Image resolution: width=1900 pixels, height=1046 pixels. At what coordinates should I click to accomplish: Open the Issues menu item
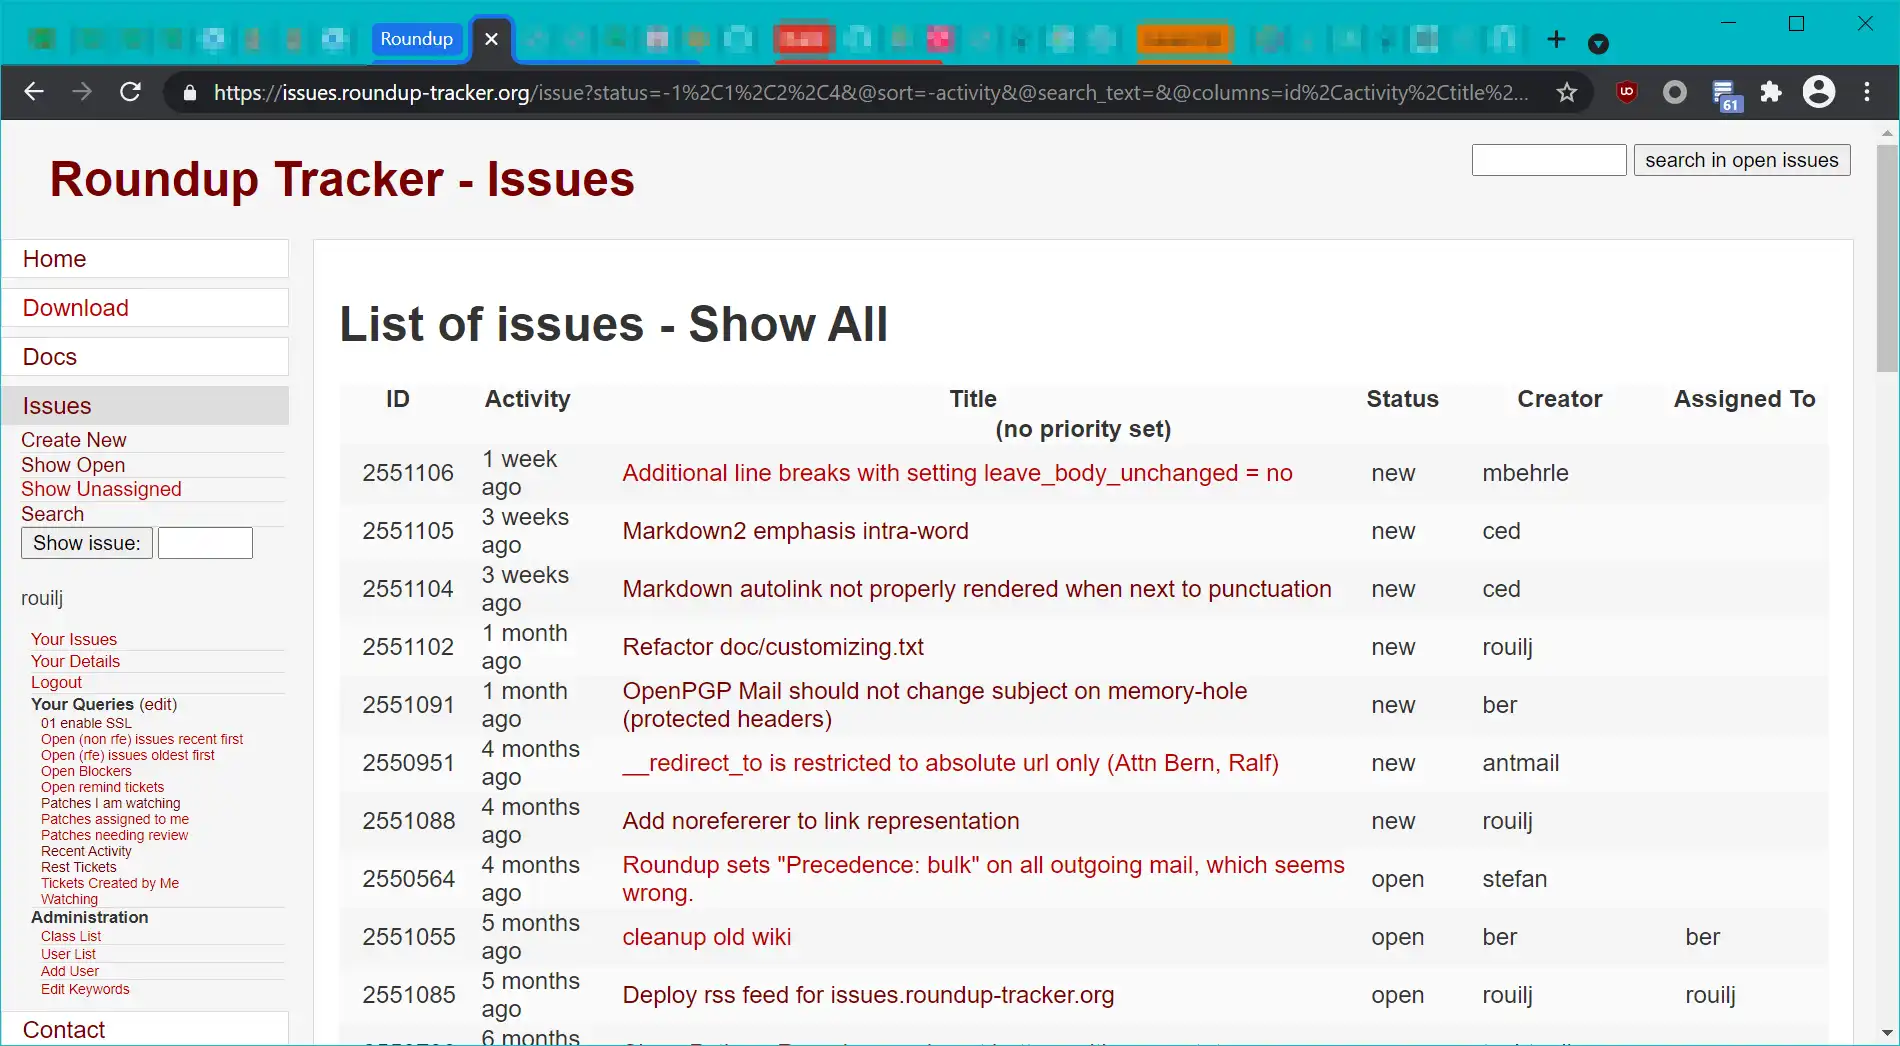(145, 406)
